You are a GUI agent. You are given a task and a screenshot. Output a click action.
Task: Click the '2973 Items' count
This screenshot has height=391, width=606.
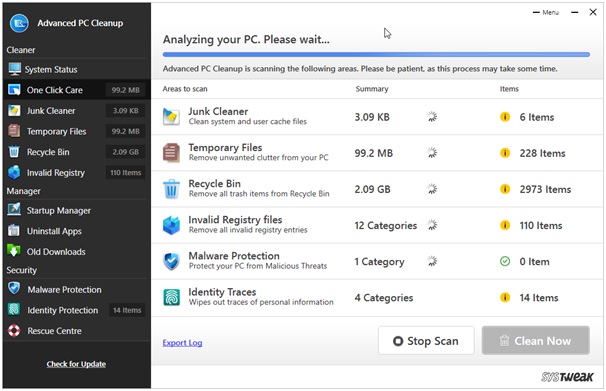pos(545,189)
